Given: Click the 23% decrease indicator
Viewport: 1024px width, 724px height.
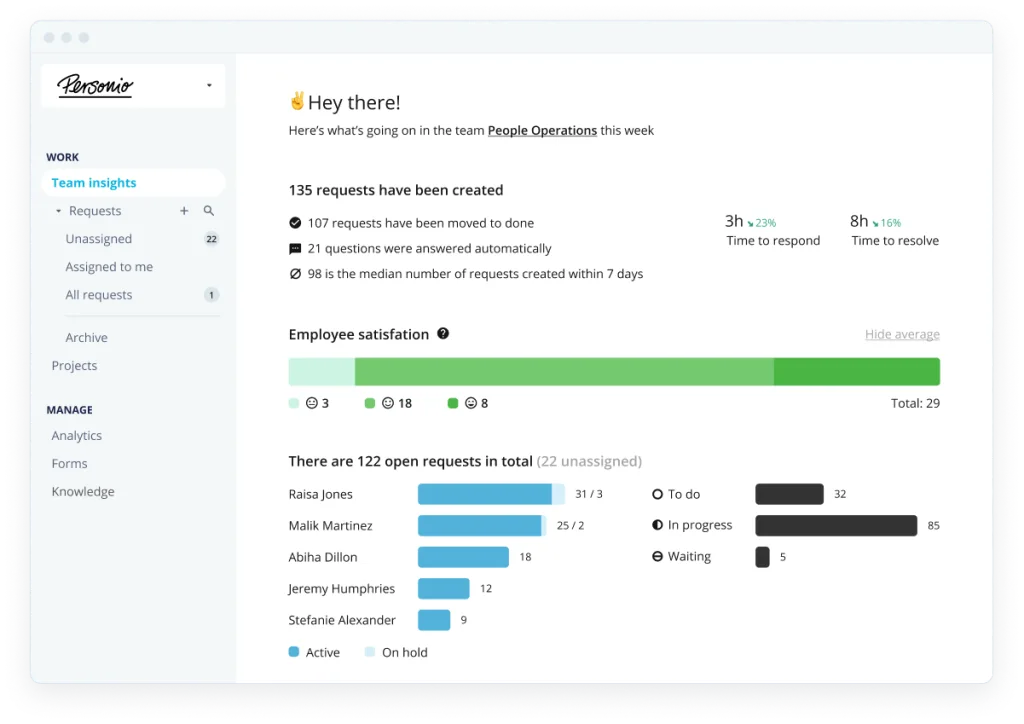Looking at the screenshot, I should click(761, 223).
